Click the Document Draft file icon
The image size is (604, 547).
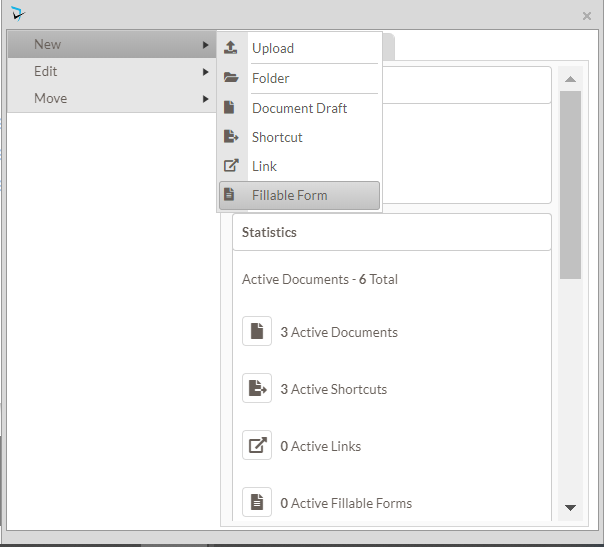230,108
